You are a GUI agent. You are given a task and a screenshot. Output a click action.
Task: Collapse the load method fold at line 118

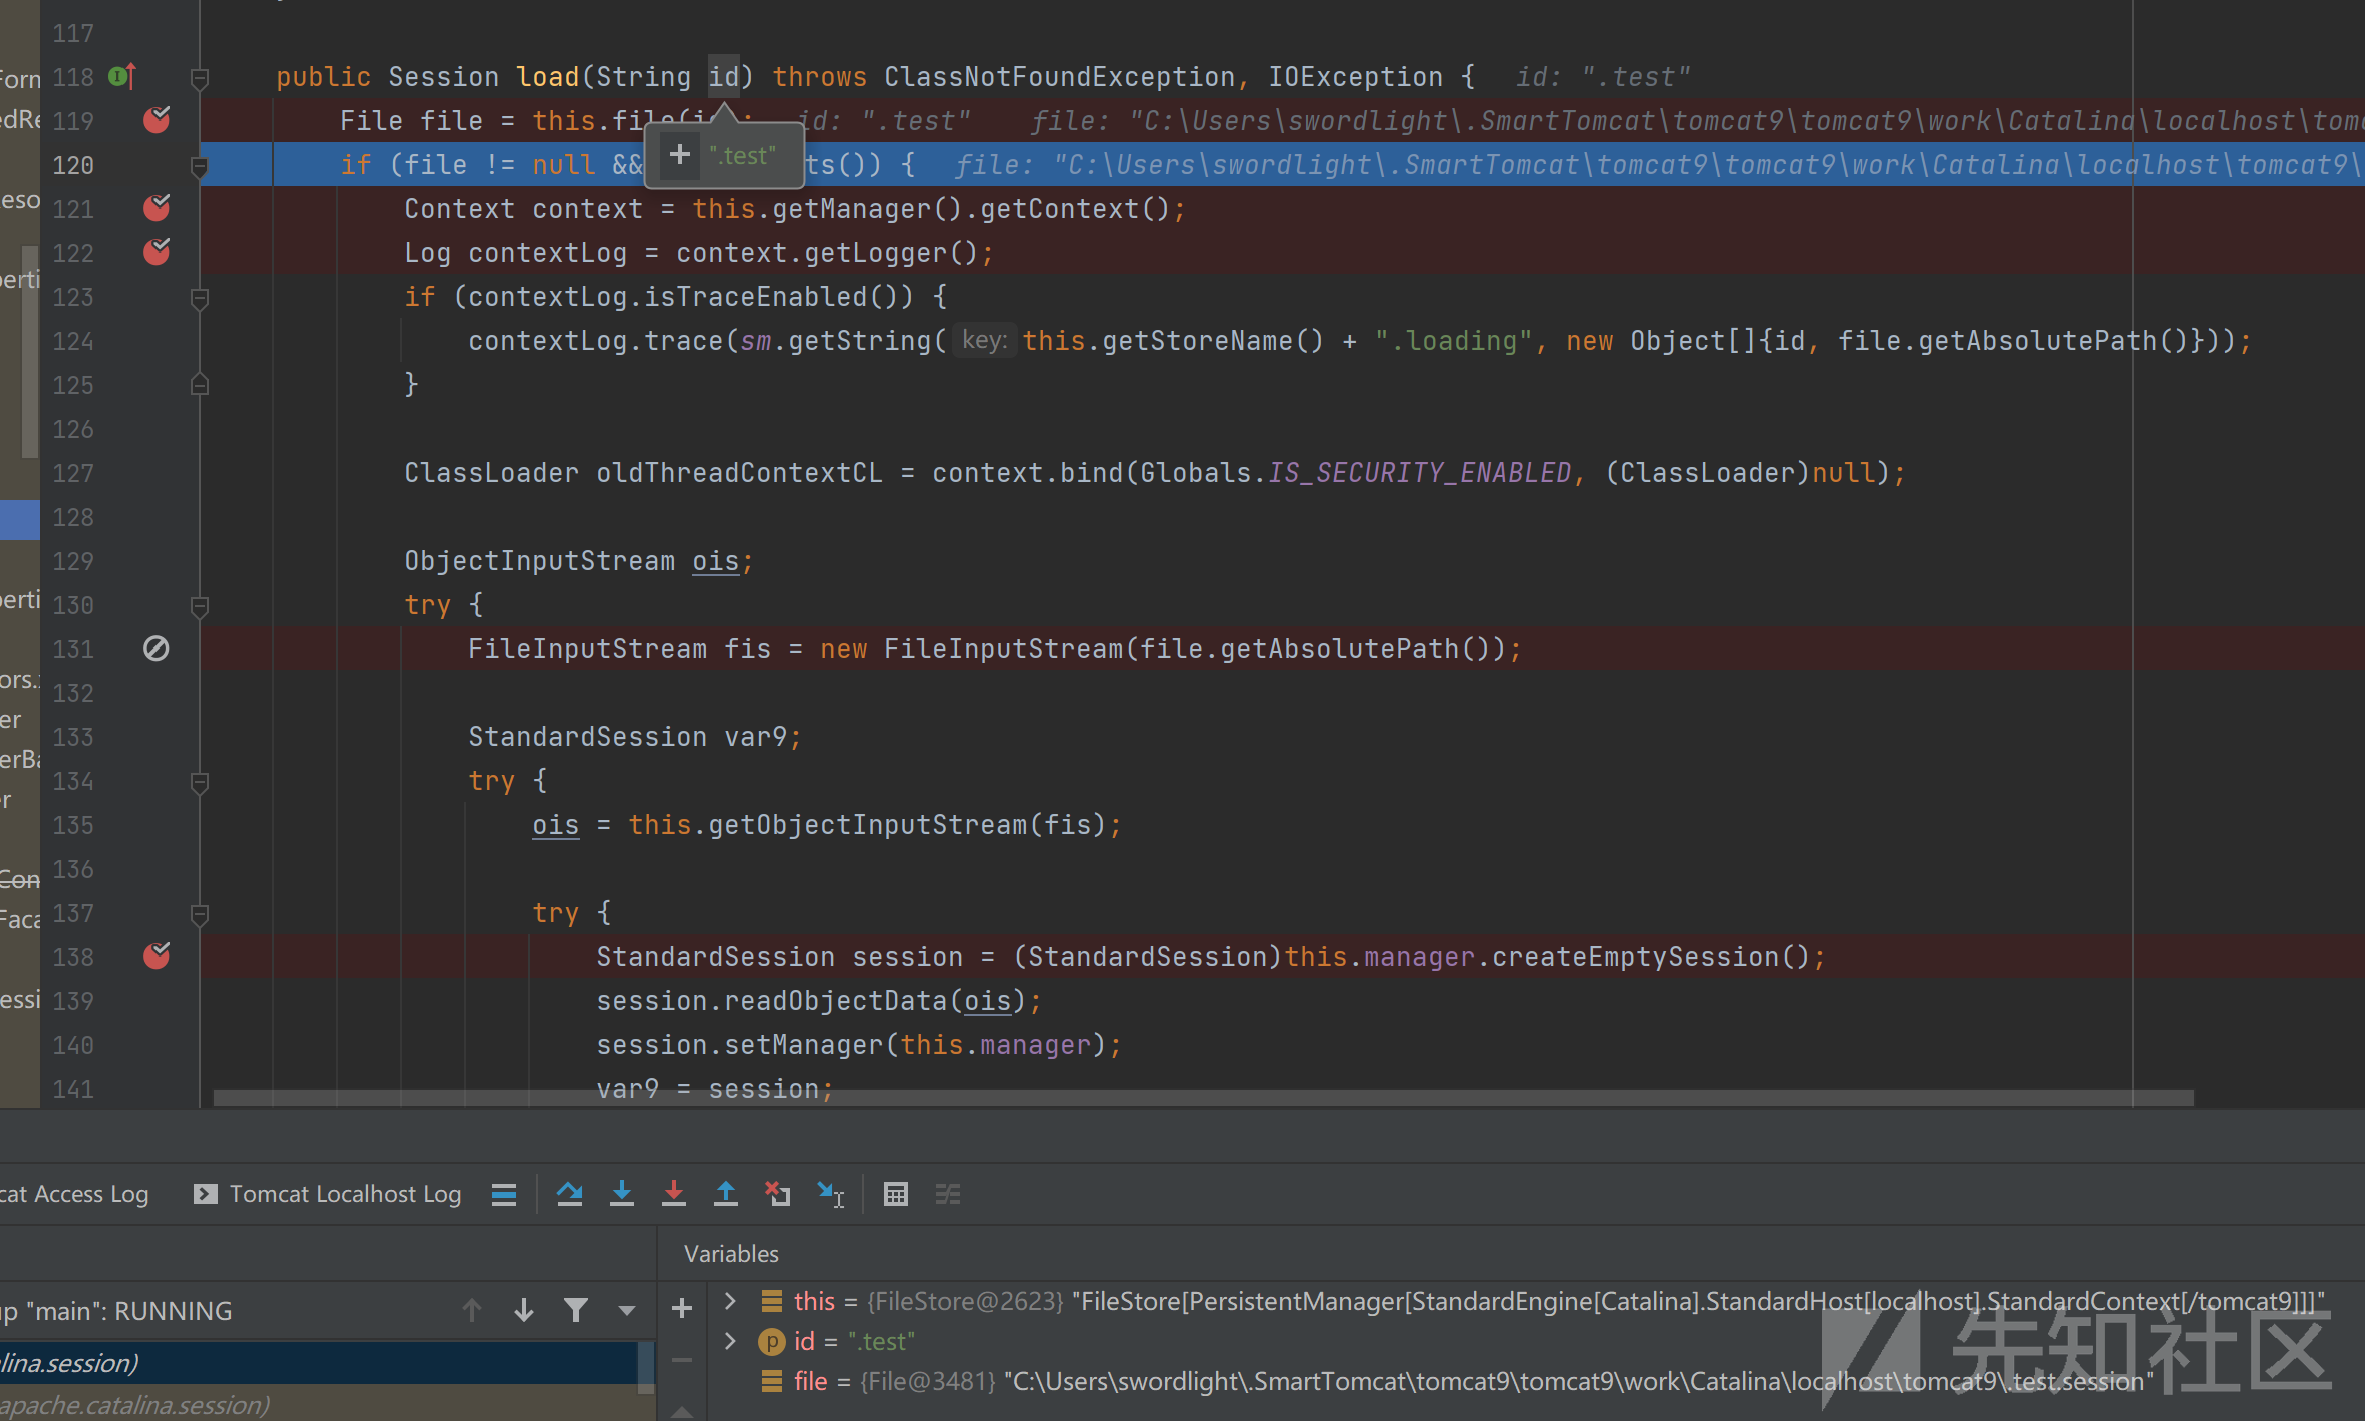[x=200, y=77]
